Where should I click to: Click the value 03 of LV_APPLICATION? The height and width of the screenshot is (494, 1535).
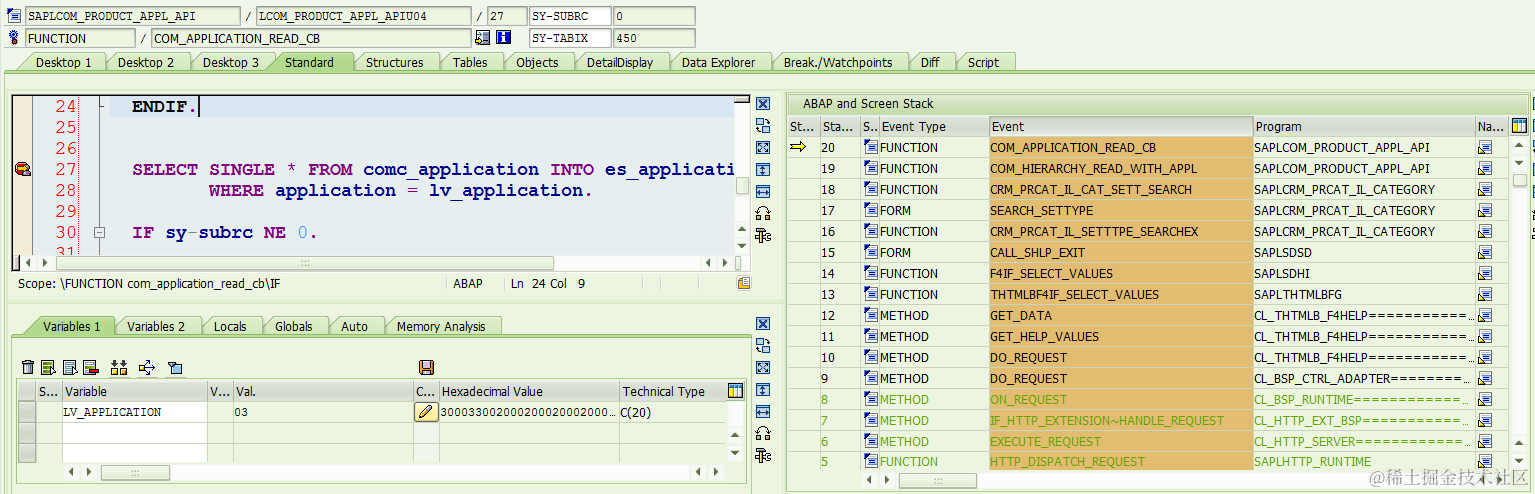[x=241, y=412]
